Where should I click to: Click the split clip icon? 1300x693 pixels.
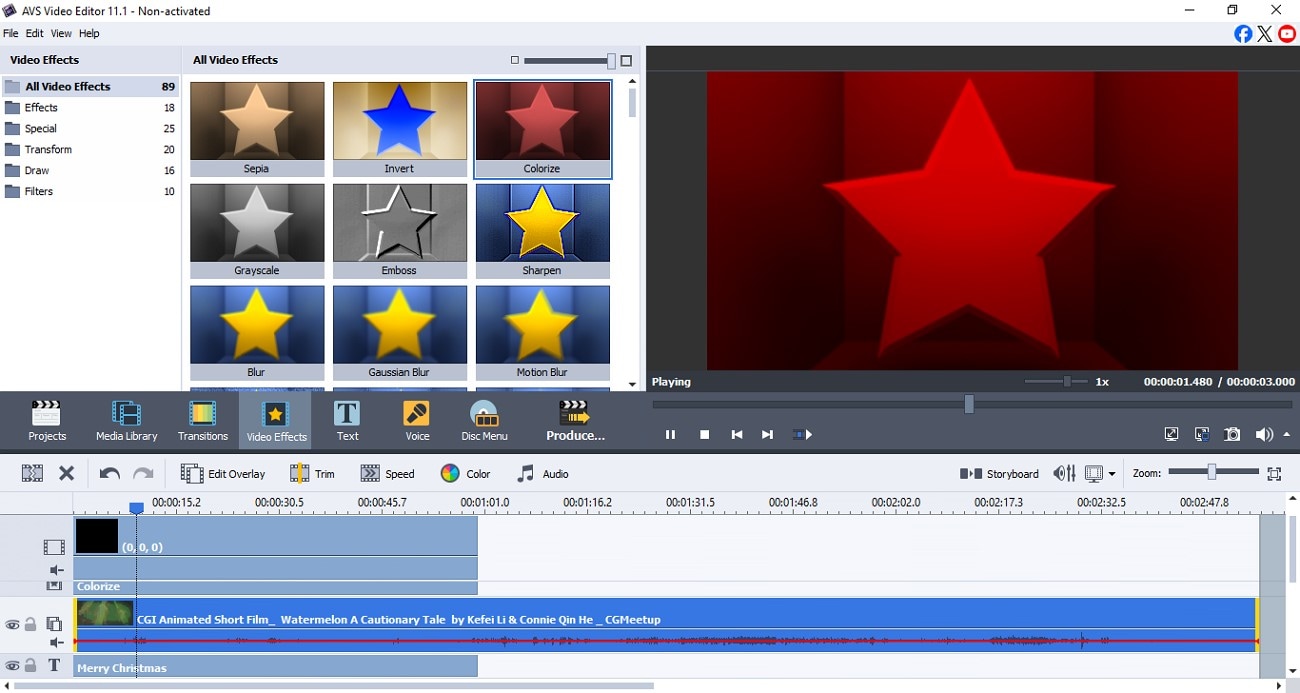(x=32, y=474)
